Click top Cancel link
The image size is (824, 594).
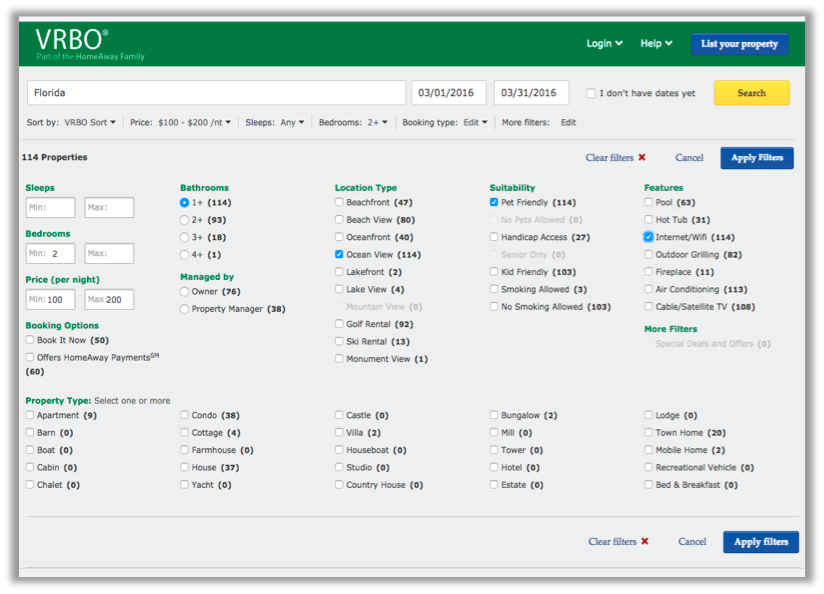pos(689,157)
